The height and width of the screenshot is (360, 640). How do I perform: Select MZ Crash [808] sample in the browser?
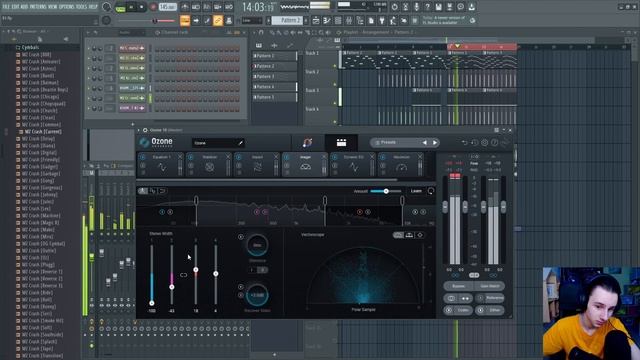36,54
